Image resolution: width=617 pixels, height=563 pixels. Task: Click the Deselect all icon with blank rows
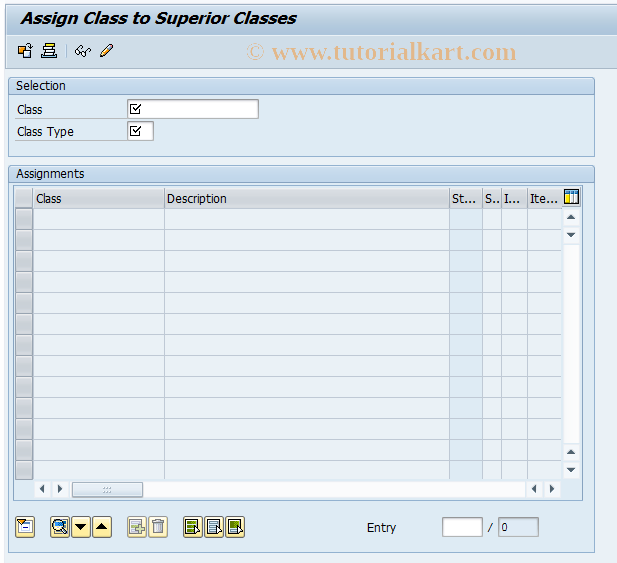(x=214, y=527)
